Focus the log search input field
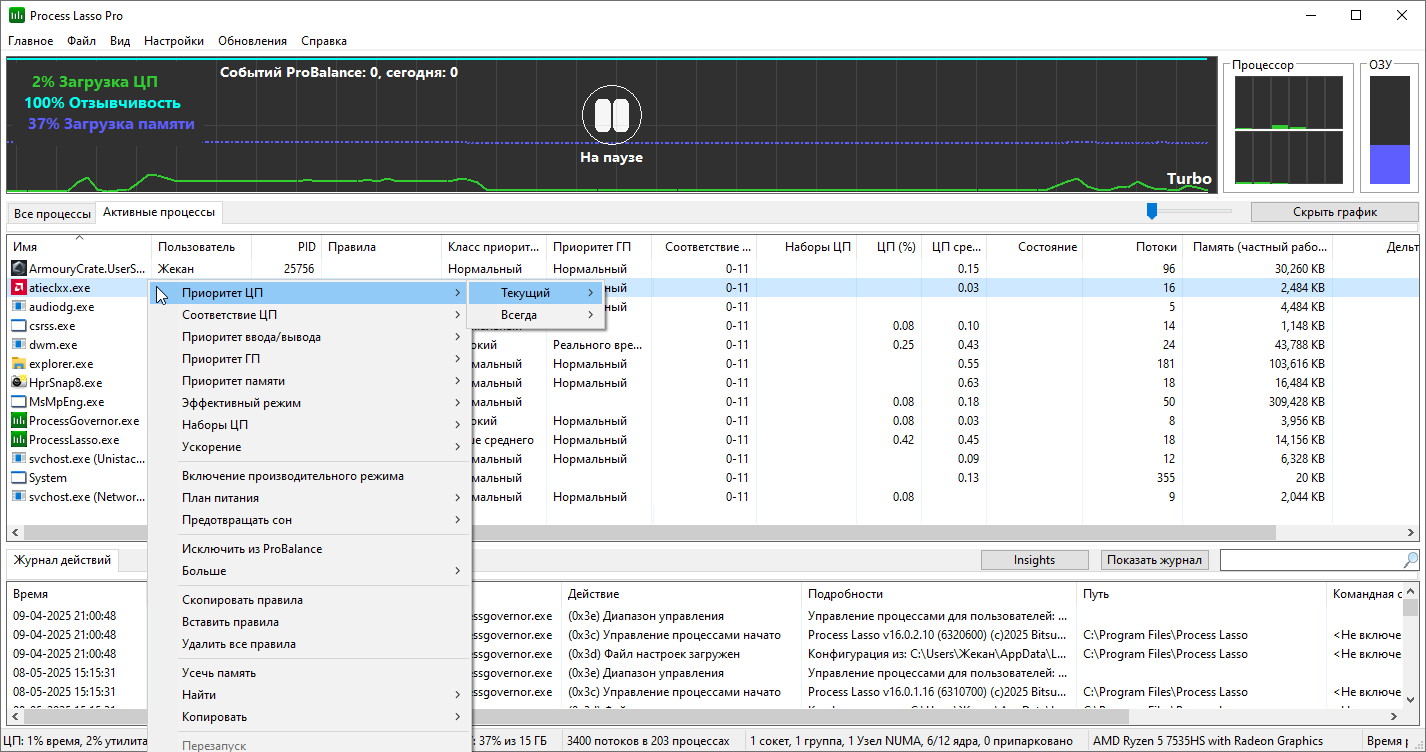 [1311, 560]
